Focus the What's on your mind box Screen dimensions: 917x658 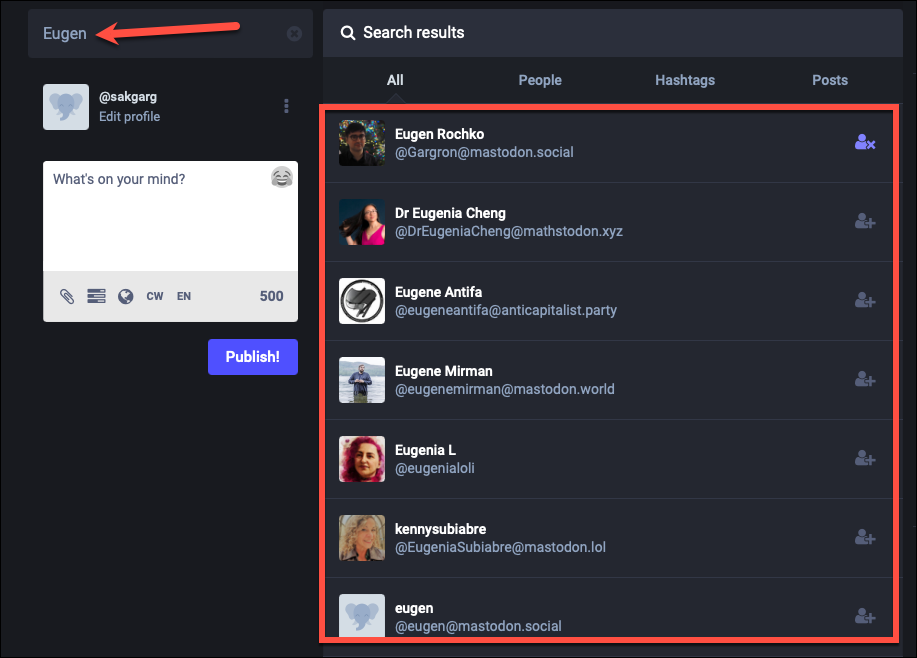coord(170,216)
